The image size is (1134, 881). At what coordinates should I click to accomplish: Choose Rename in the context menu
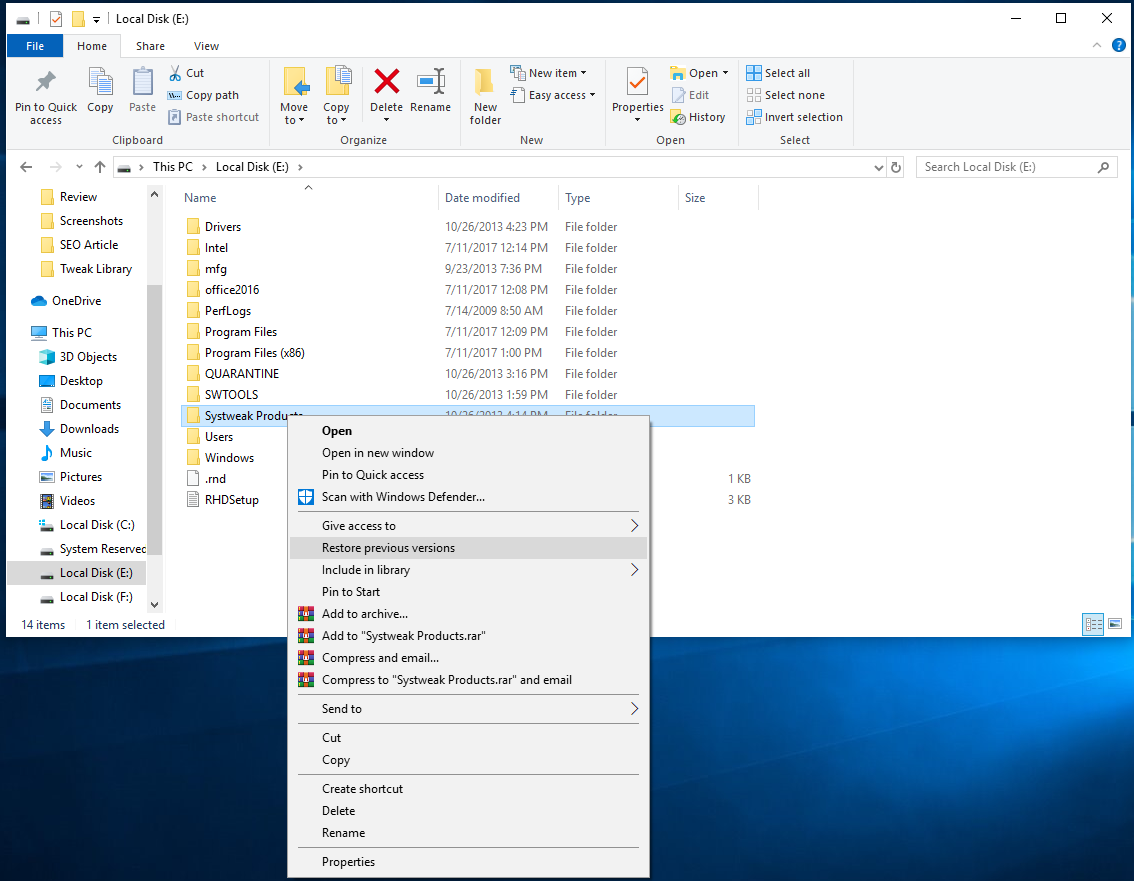[x=468, y=833]
